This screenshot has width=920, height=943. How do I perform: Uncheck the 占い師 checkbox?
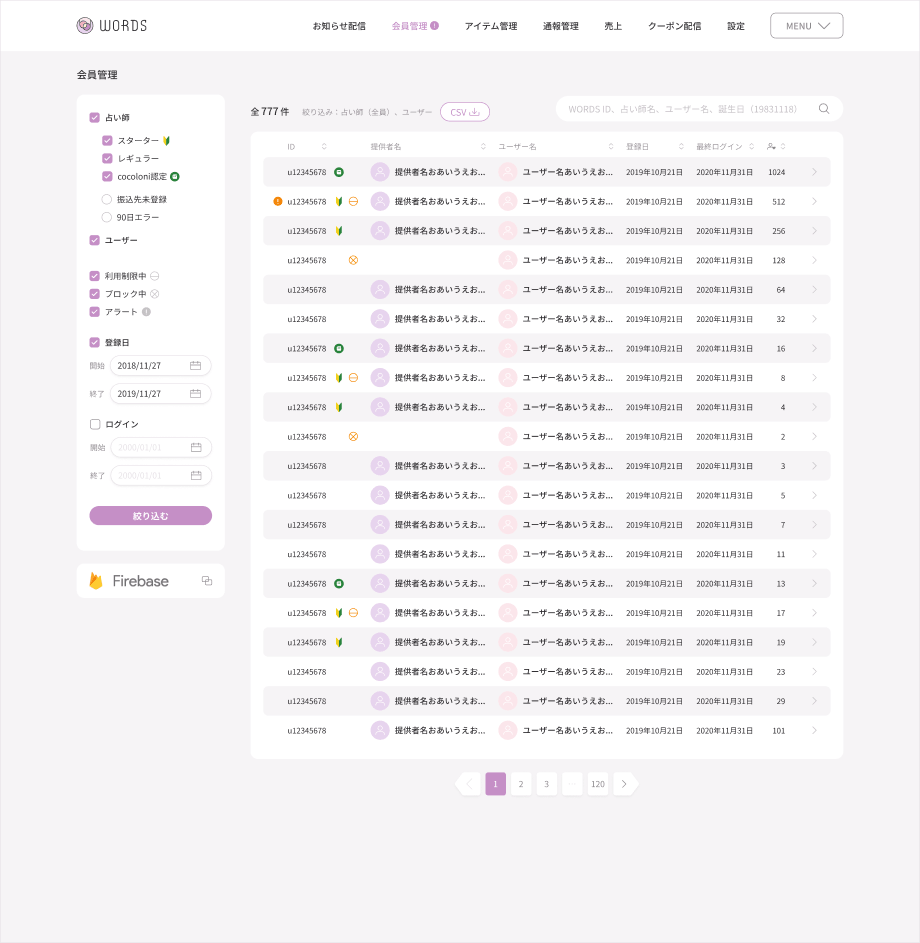[x=95, y=118]
